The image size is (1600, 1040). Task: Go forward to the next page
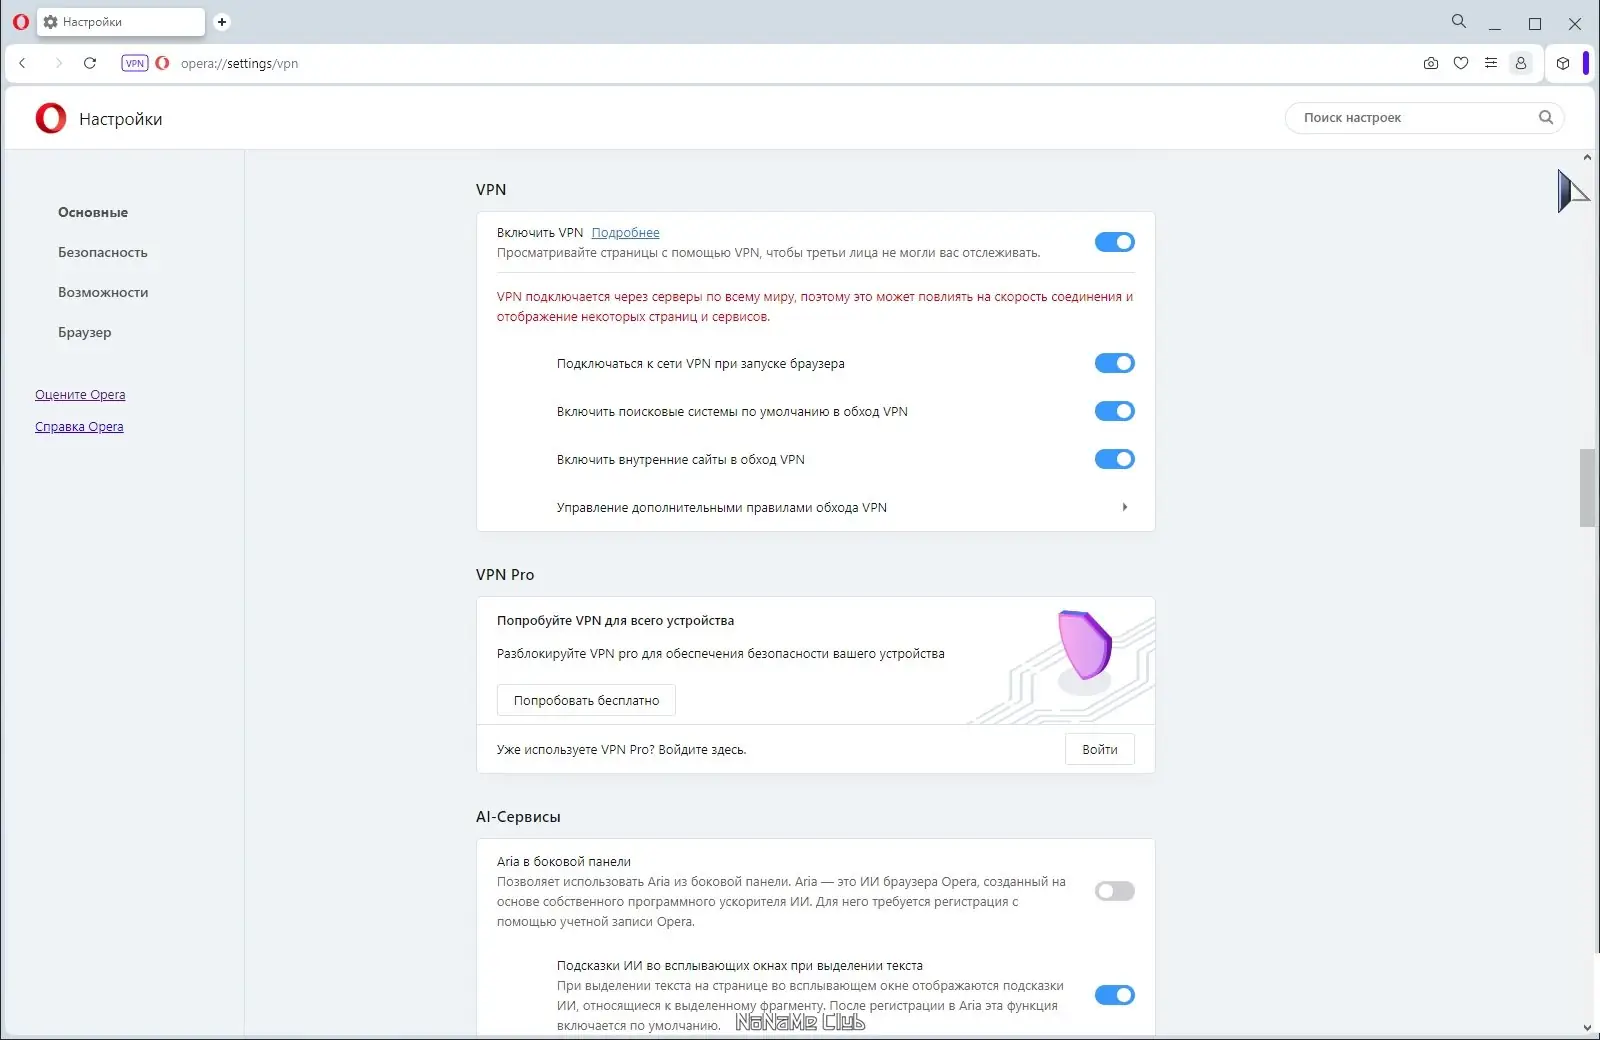coord(58,63)
